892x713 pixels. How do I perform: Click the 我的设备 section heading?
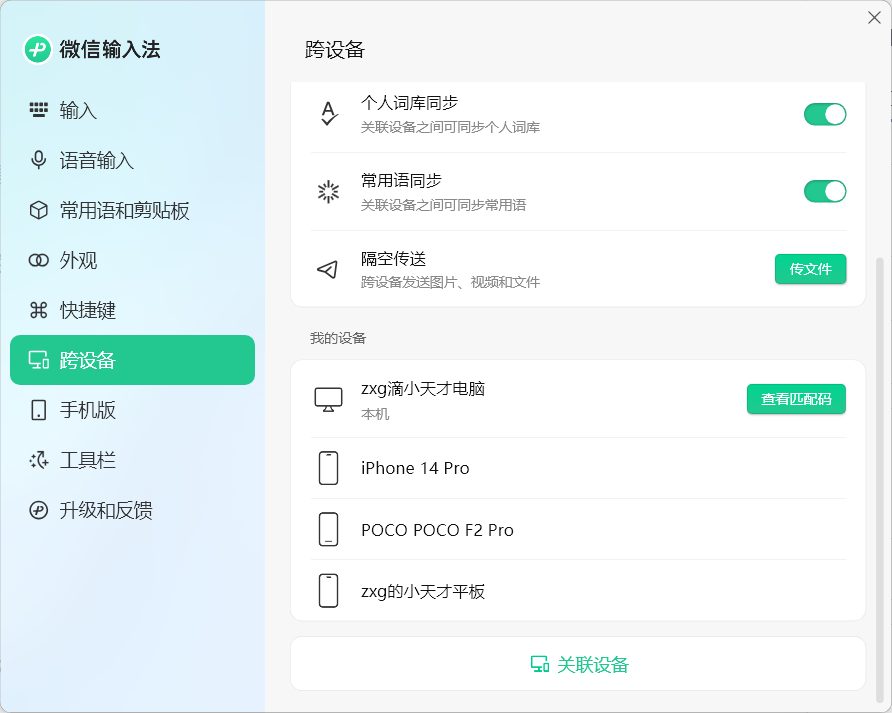click(x=338, y=338)
